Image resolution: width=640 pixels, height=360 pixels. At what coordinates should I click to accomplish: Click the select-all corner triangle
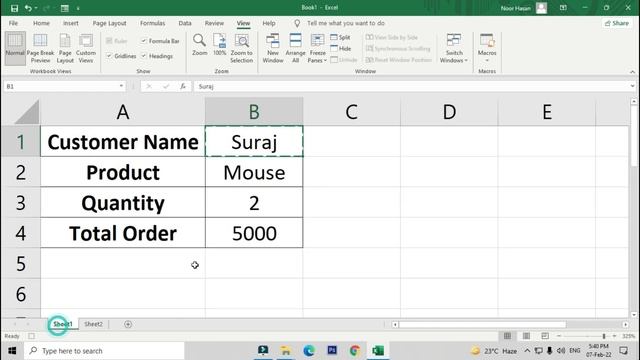point(27,112)
